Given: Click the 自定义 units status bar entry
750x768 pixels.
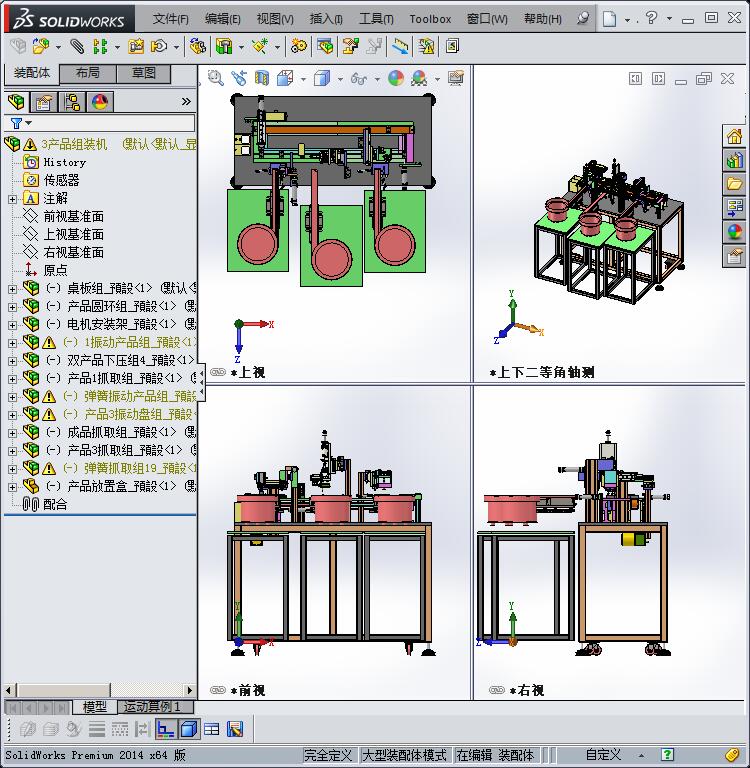Looking at the screenshot, I should pos(603,755).
